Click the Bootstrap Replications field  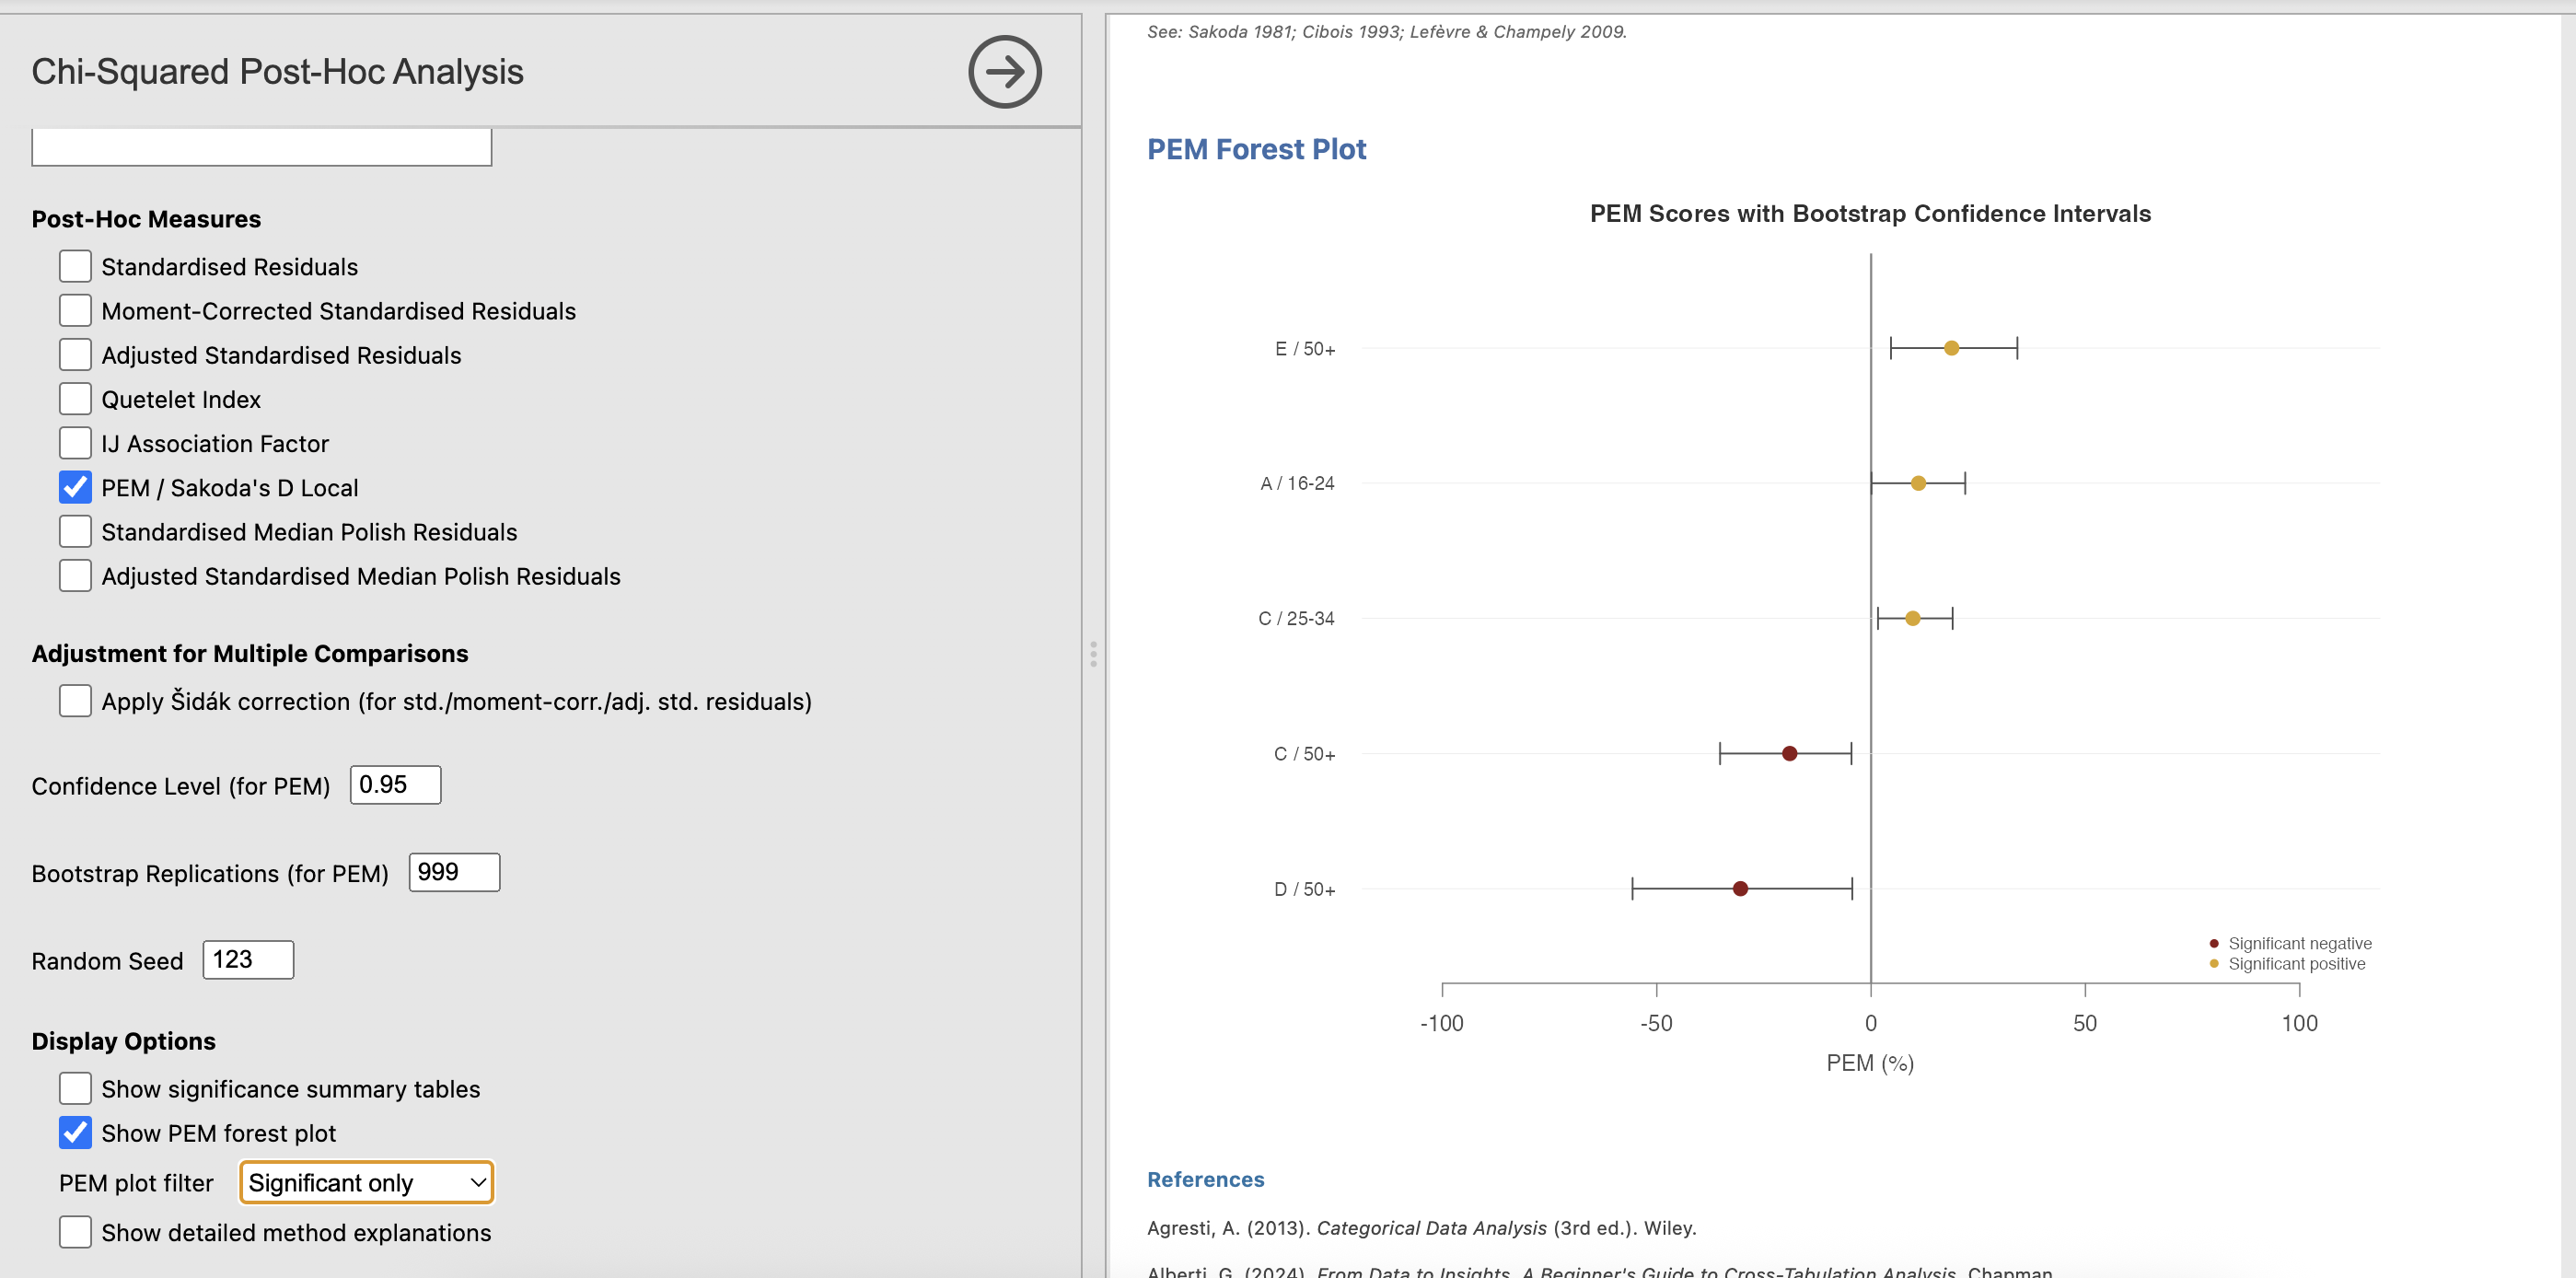(454, 872)
